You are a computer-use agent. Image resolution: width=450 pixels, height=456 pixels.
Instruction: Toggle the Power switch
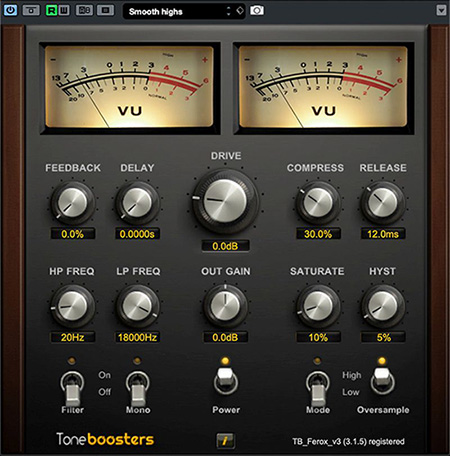pyautogui.click(x=226, y=380)
